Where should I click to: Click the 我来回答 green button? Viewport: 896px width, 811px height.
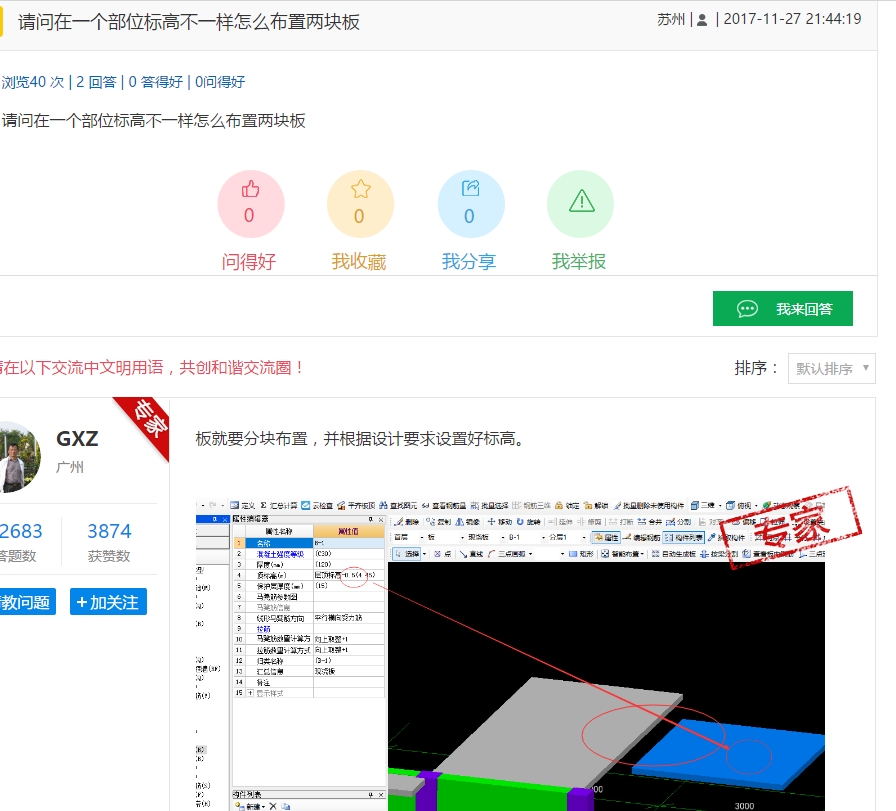[782, 309]
